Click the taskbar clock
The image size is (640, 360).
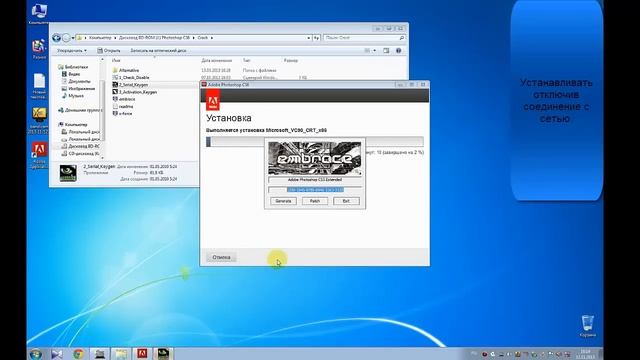pos(585,353)
